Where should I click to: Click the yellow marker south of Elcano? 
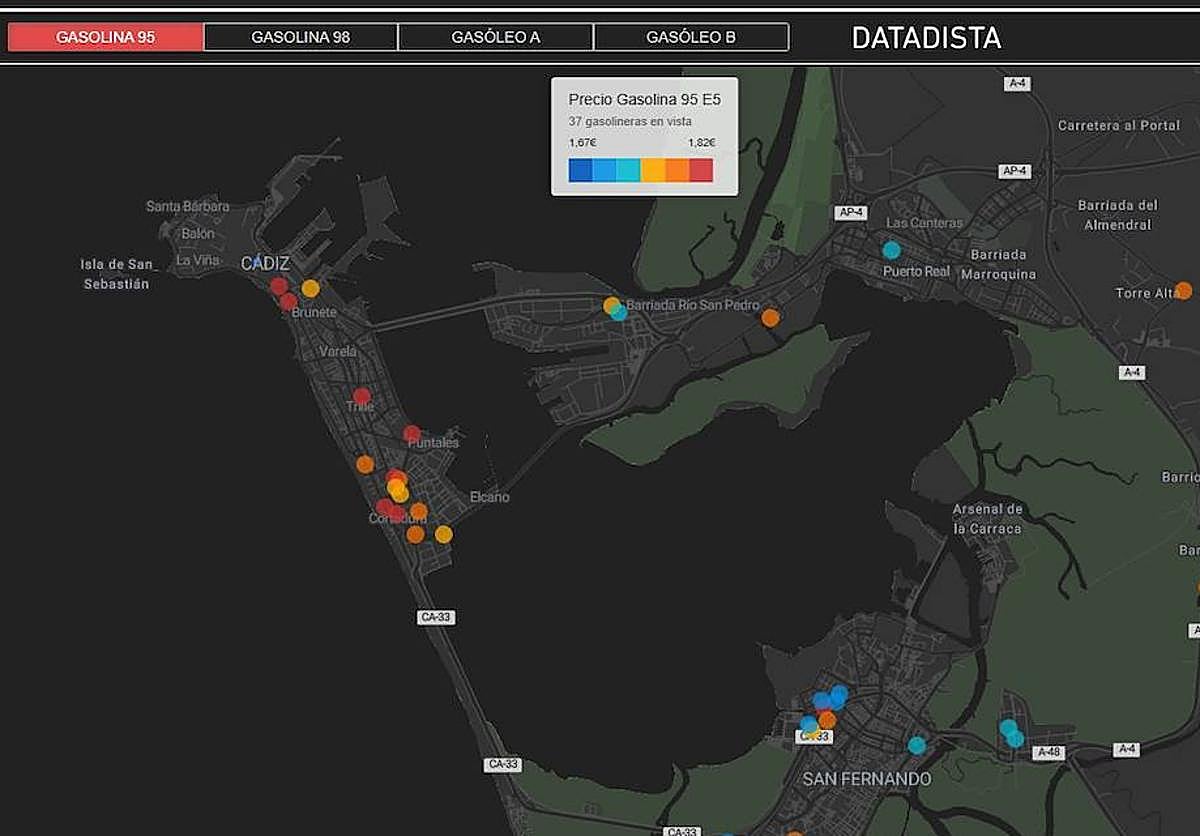tap(443, 534)
